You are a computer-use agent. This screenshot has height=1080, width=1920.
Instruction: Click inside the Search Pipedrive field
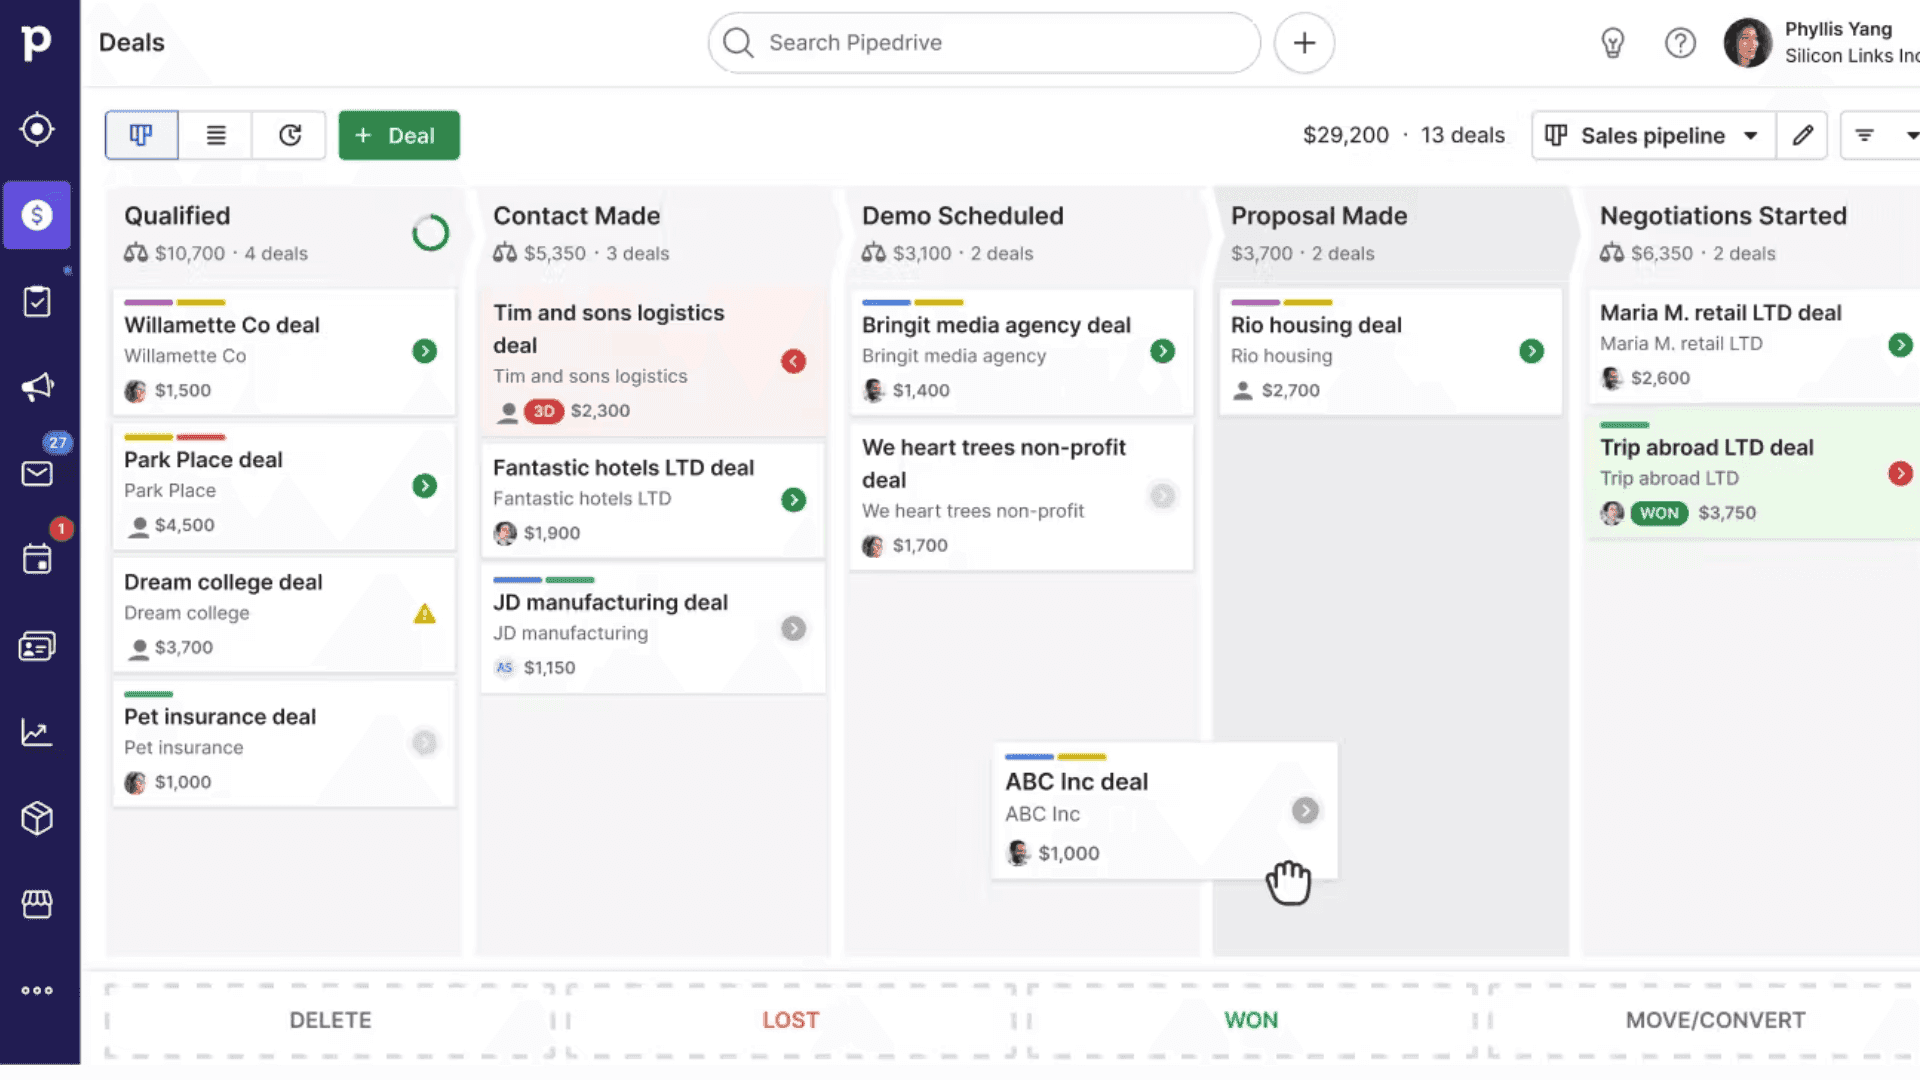click(984, 43)
